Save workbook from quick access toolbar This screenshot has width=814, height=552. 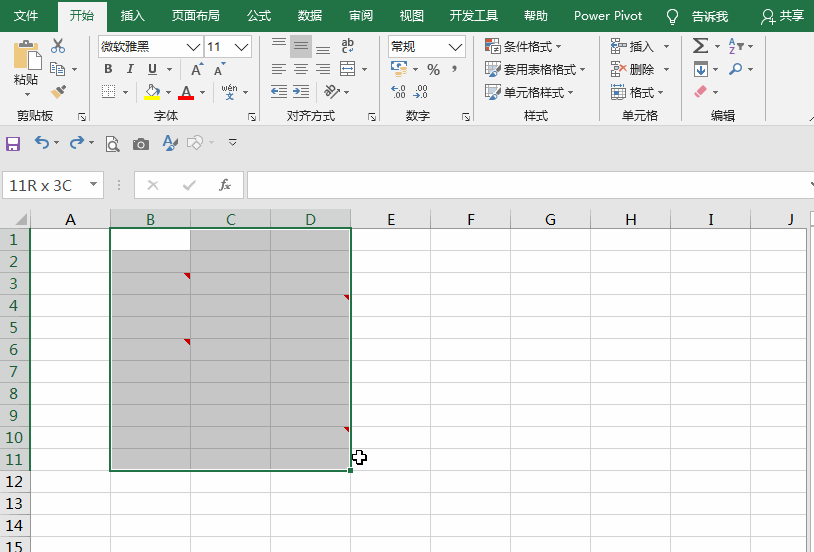click(x=13, y=143)
